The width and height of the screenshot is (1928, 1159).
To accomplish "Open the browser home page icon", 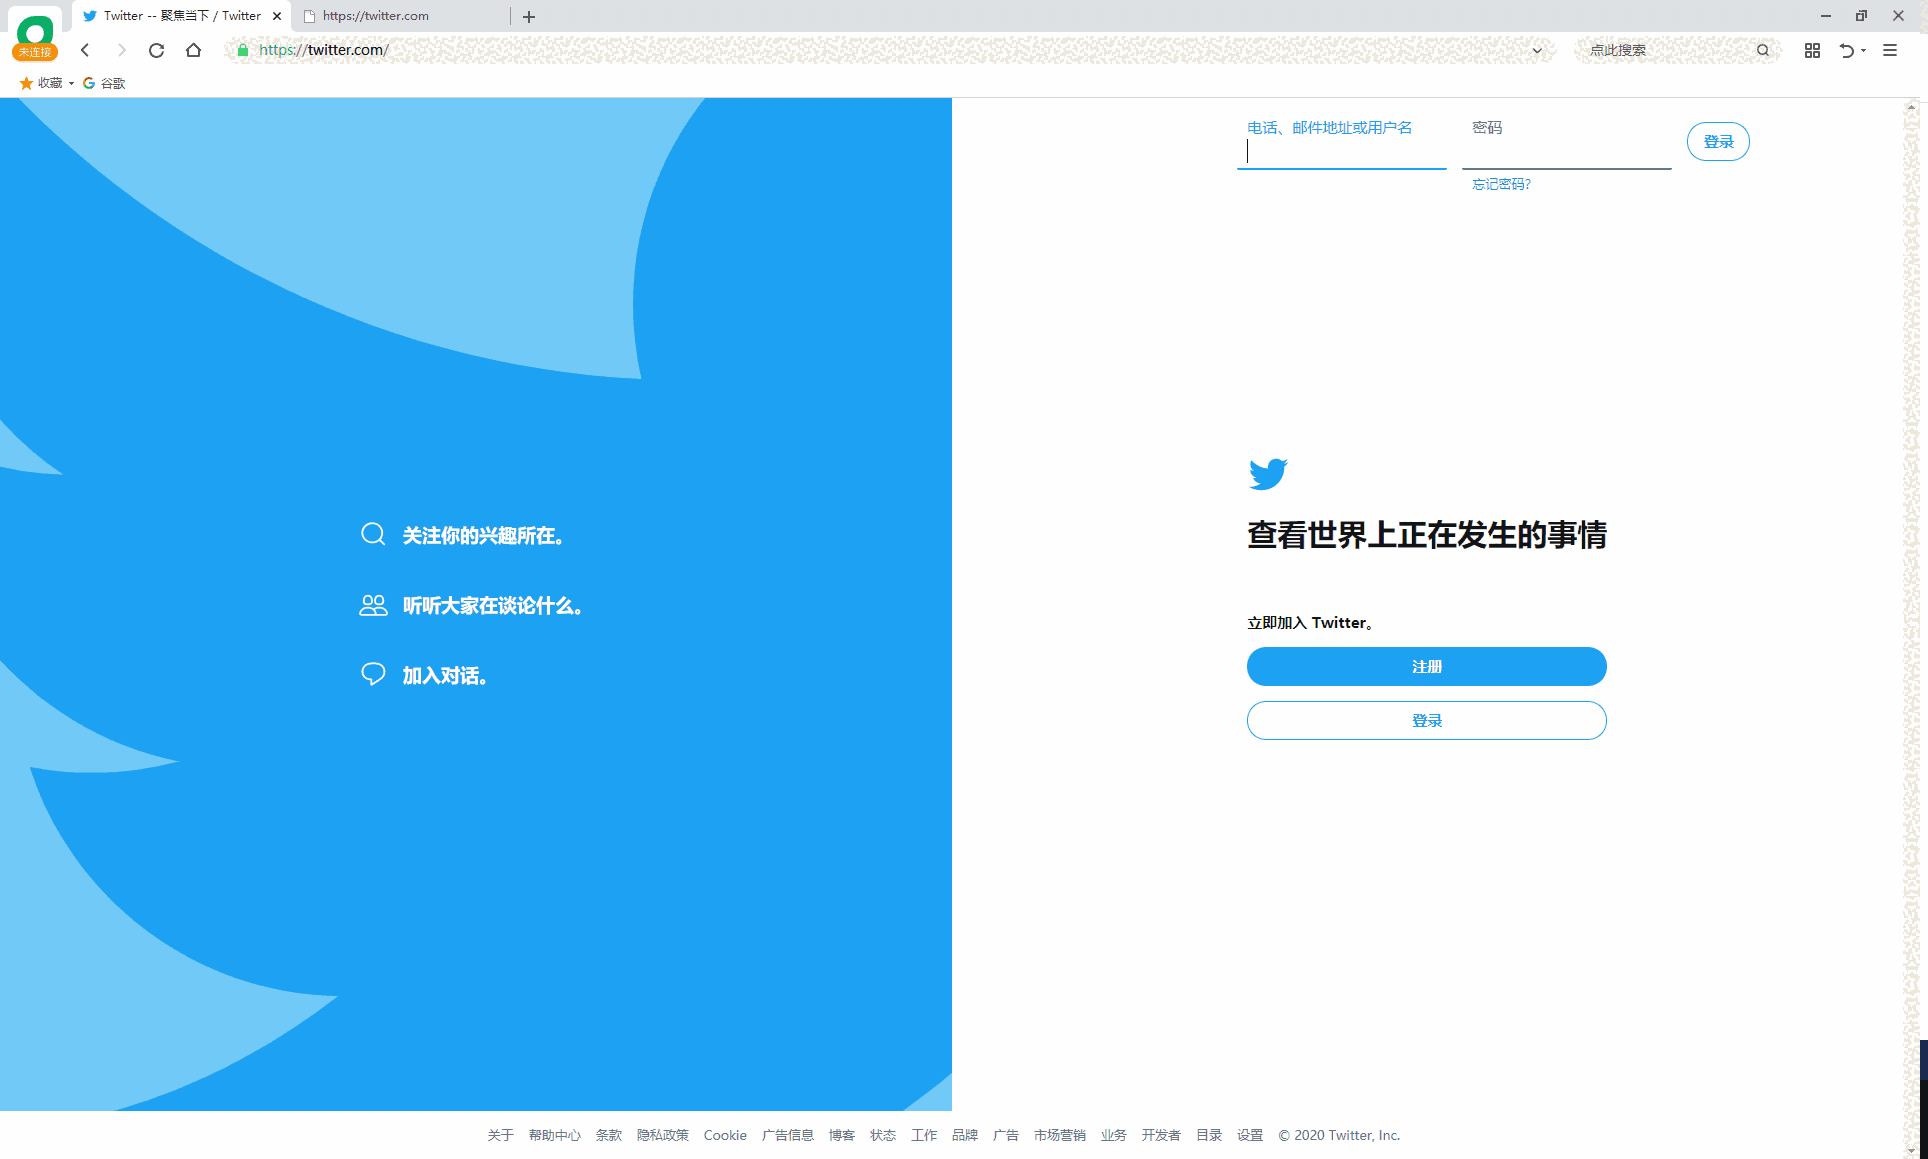I will [194, 49].
